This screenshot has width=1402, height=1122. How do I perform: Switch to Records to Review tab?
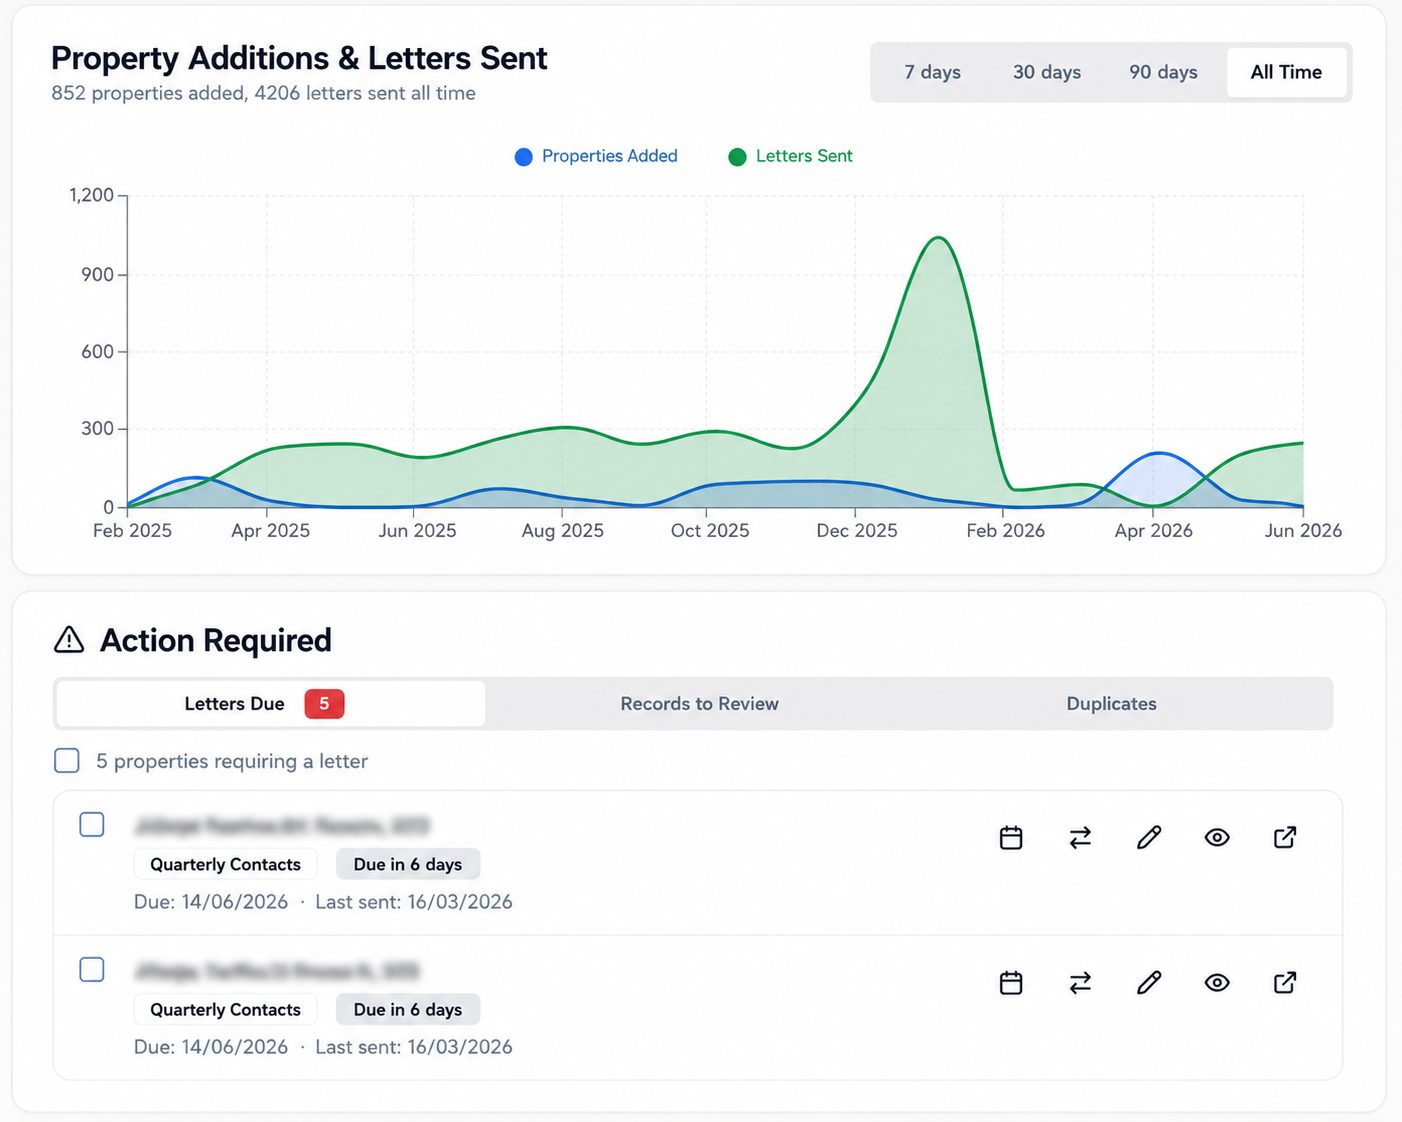(x=699, y=704)
